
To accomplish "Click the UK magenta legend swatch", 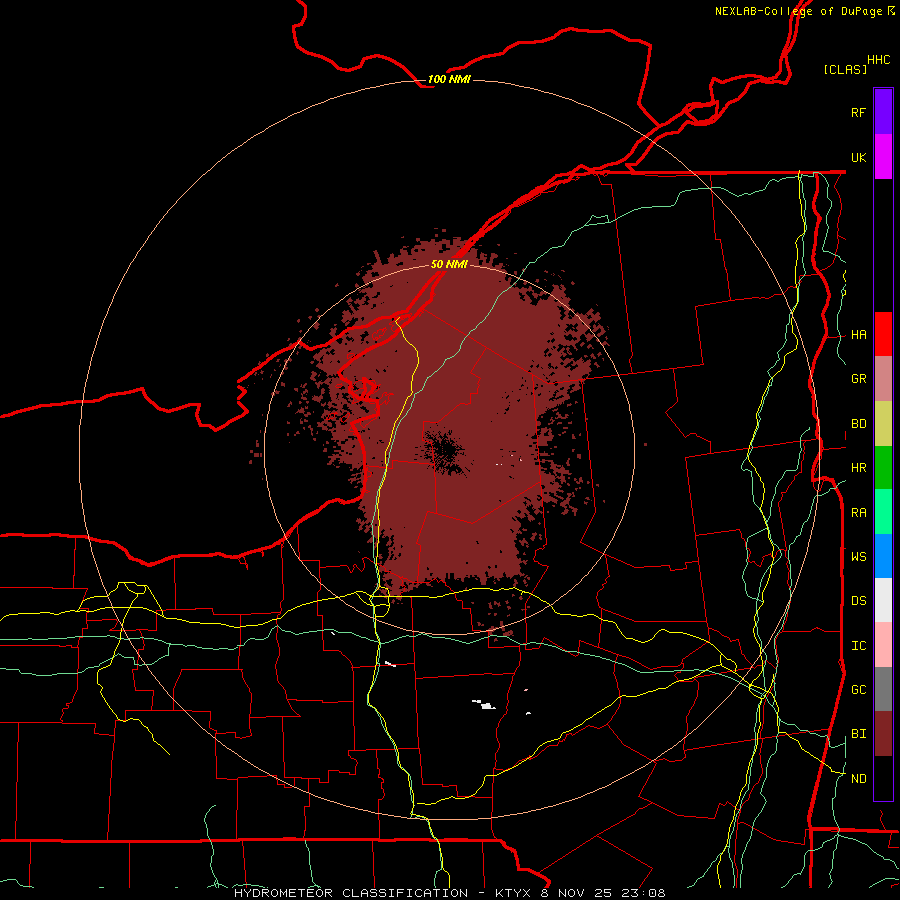I will point(883,157).
